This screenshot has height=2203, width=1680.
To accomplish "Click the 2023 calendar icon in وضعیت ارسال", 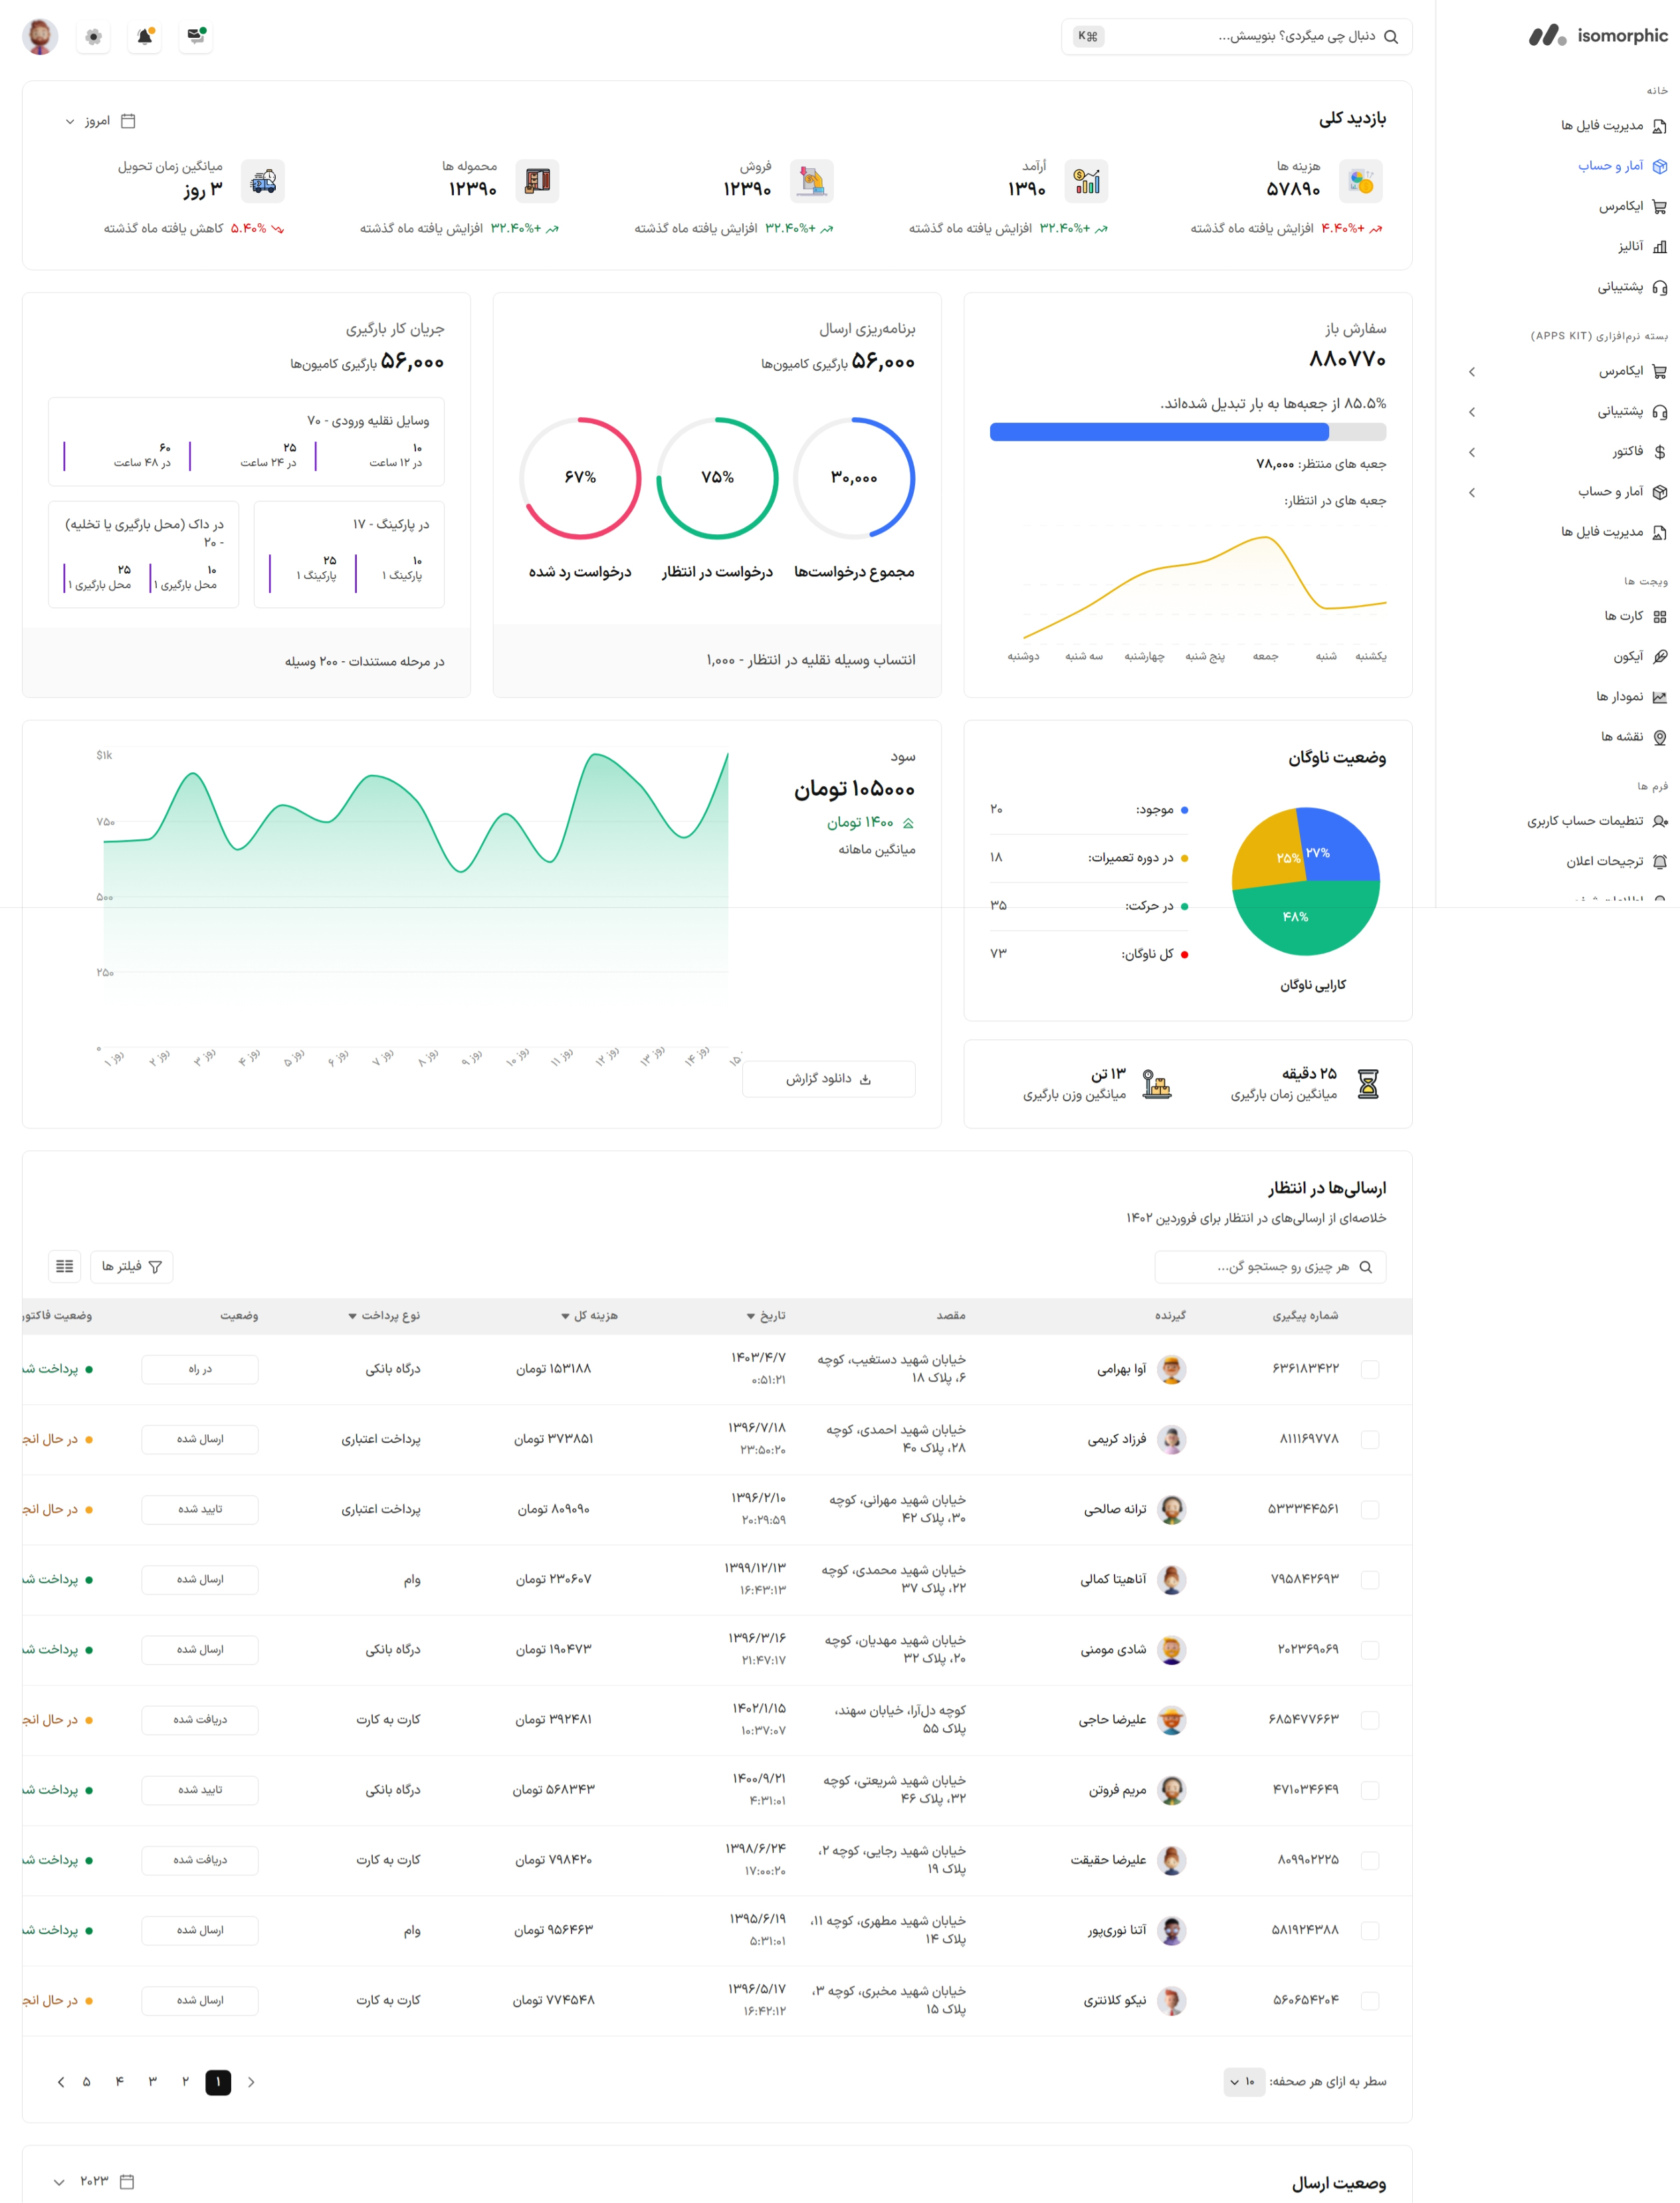I will click(127, 2181).
